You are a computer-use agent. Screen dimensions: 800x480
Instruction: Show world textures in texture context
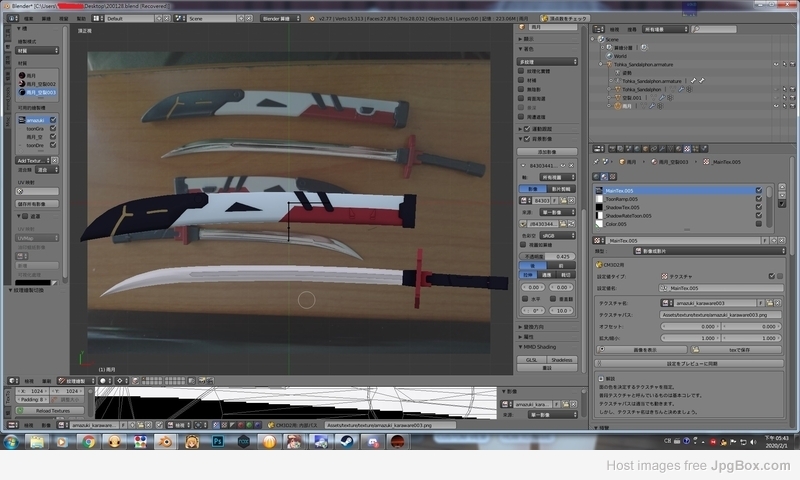[x=596, y=176]
